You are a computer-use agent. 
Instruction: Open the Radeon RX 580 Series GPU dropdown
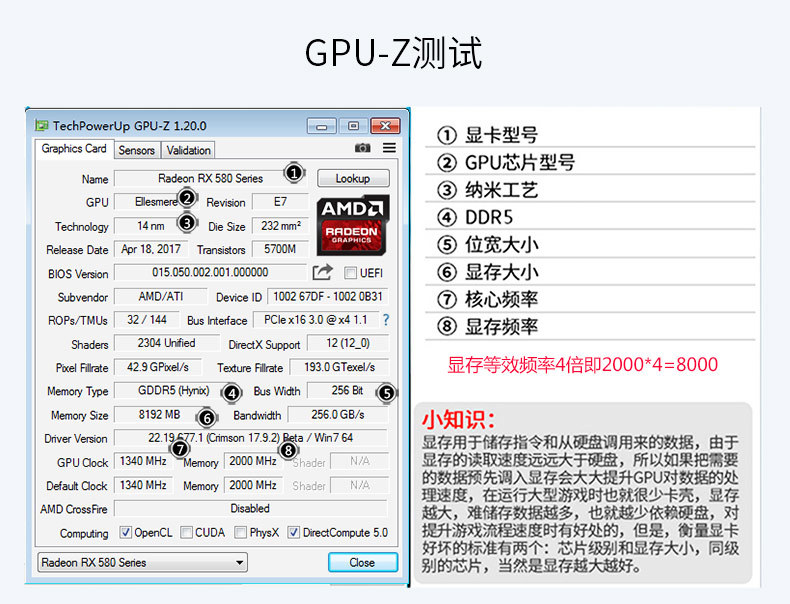143,562
